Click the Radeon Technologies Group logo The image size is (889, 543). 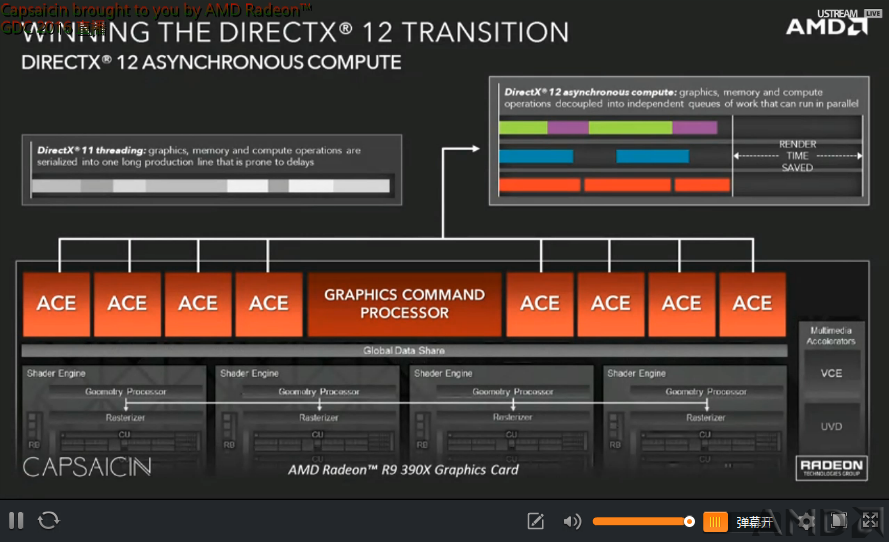click(831, 468)
